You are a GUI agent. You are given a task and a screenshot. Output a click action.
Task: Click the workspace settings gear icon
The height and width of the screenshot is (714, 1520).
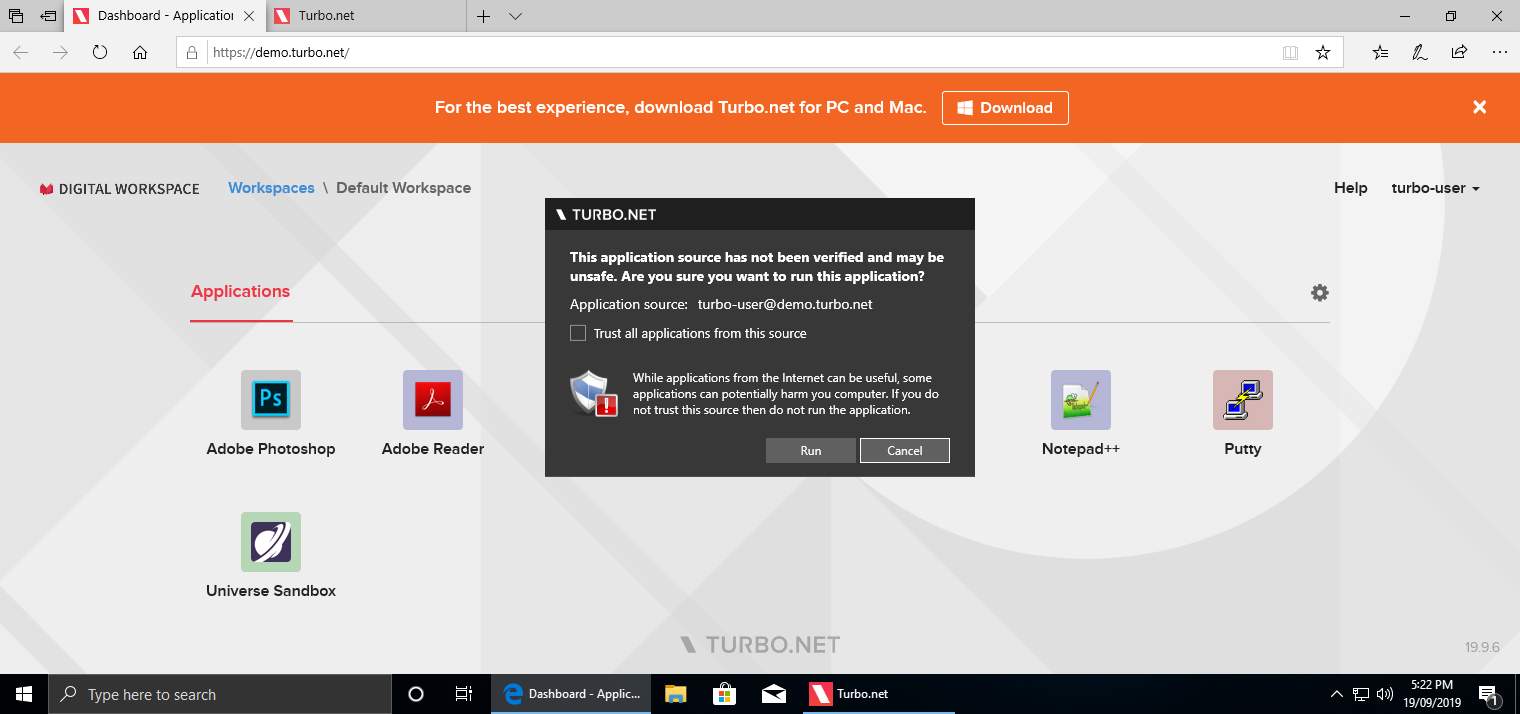[1320, 293]
